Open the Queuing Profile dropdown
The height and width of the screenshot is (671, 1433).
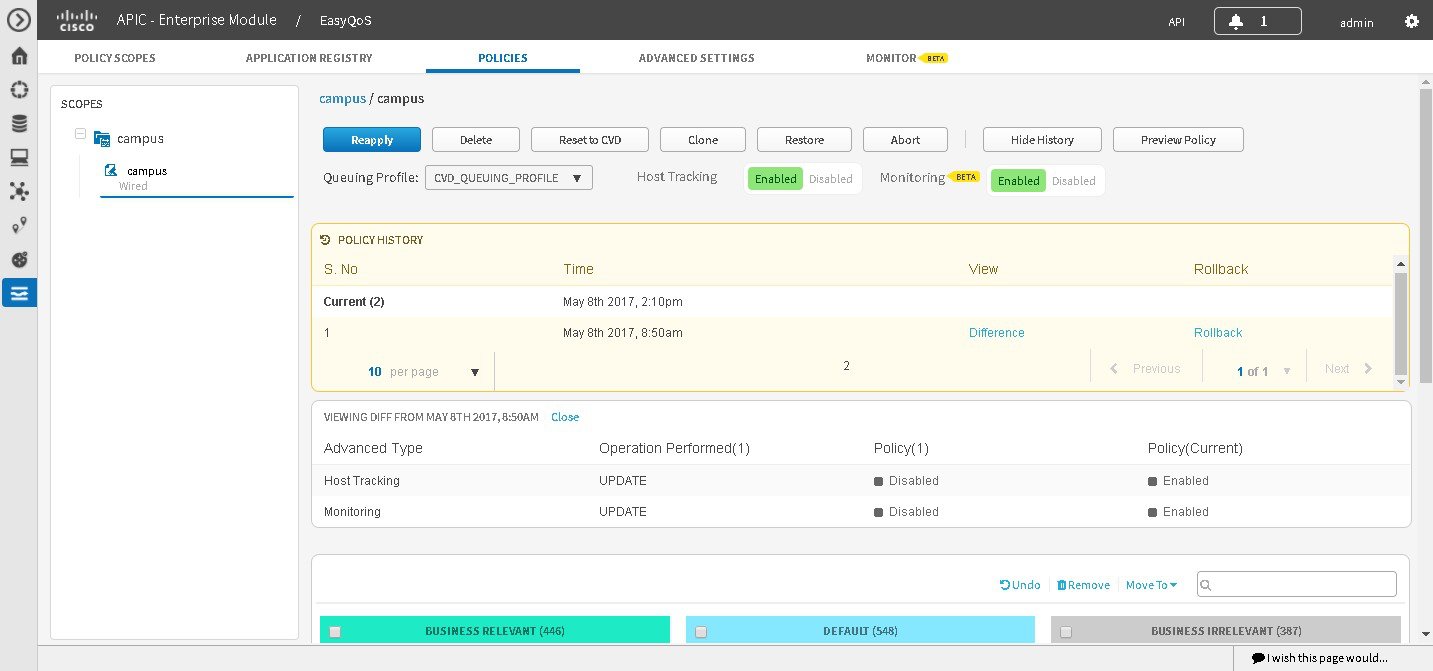tap(508, 176)
